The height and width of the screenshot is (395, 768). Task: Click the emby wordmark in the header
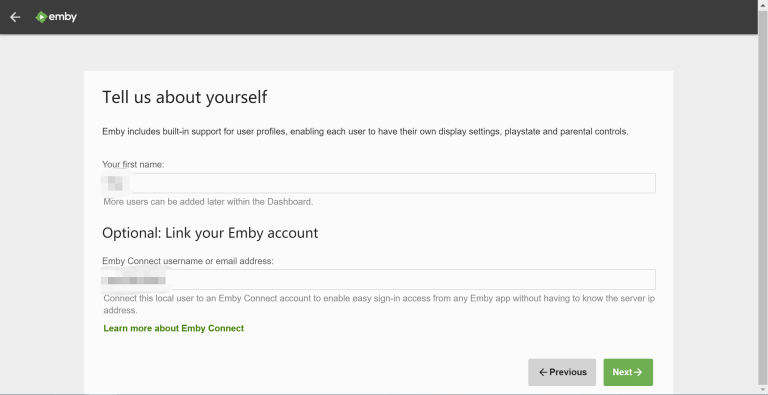pos(63,17)
